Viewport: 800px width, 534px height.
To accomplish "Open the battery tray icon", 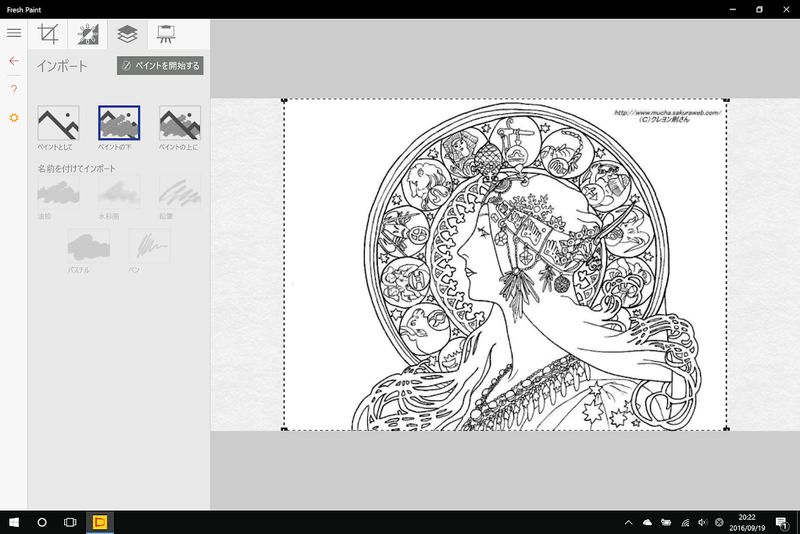I will click(x=666, y=522).
